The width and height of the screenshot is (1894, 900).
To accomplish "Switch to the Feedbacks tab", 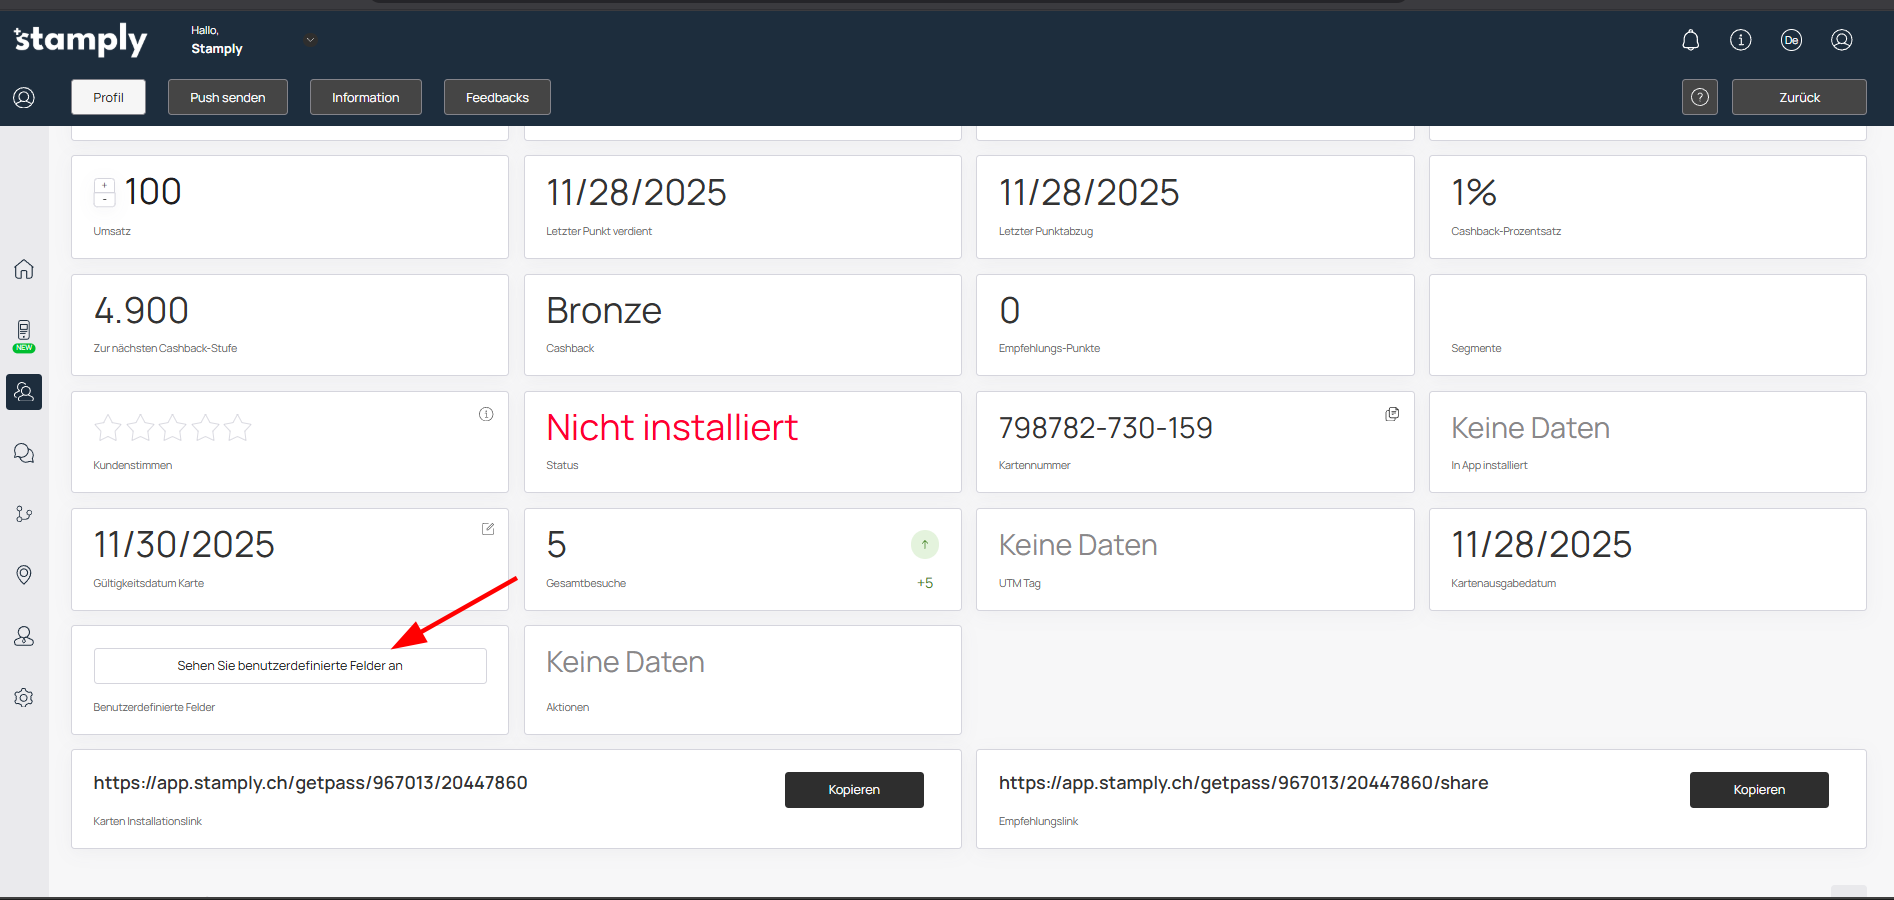I will click(497, 97).
